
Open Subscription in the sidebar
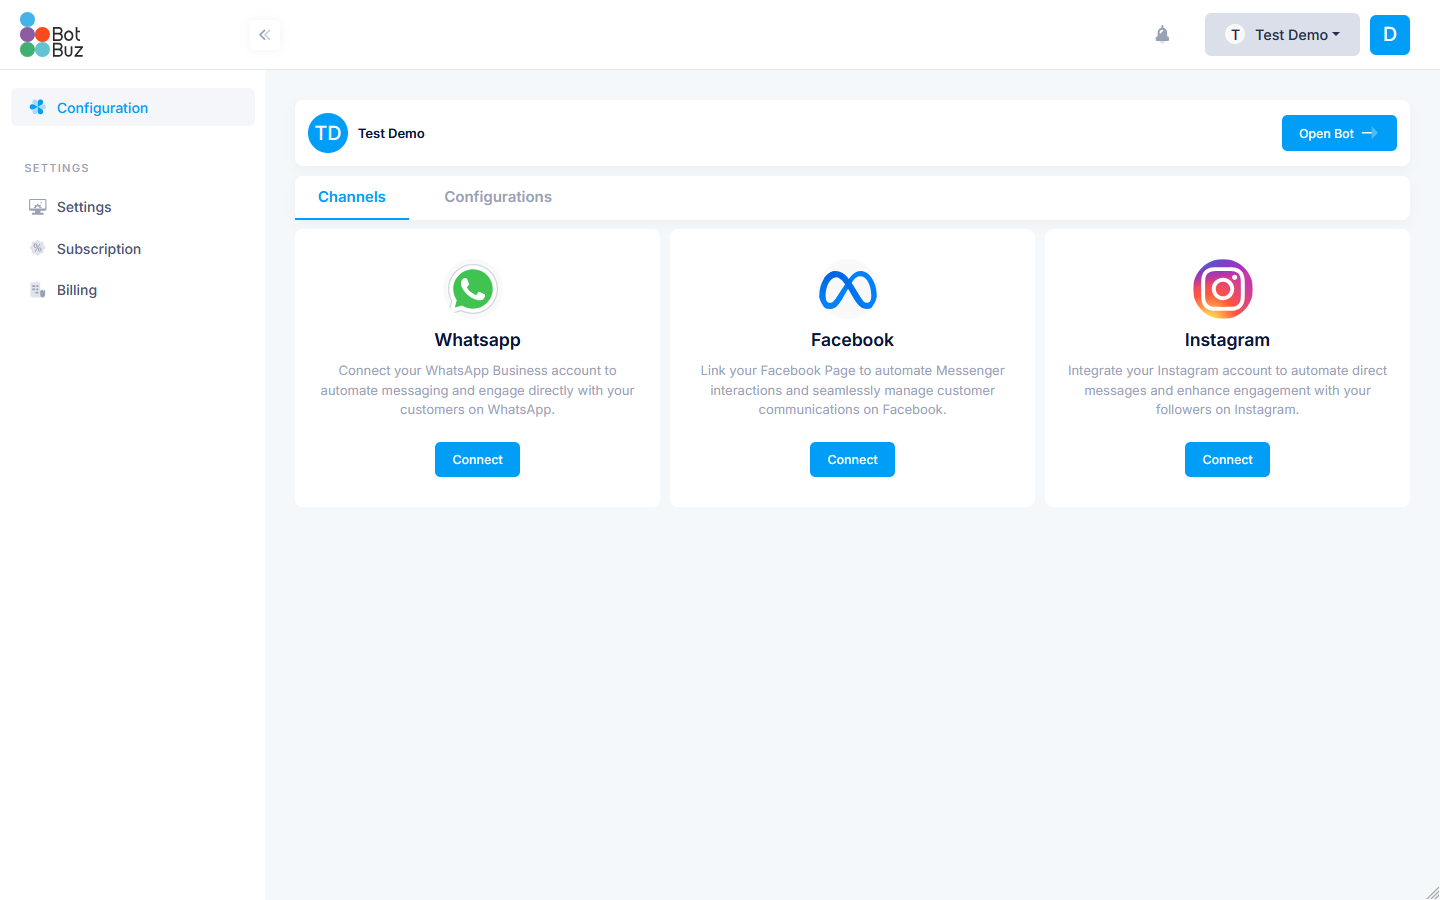[133, 249]
